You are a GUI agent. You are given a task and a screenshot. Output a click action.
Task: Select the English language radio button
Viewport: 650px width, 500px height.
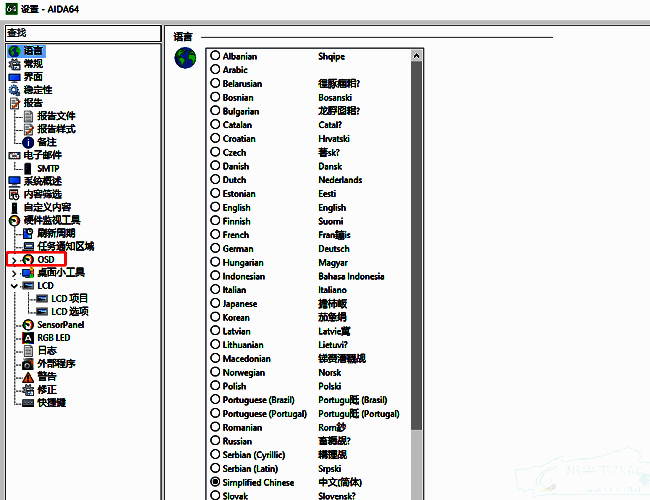[x=215, y=207]
